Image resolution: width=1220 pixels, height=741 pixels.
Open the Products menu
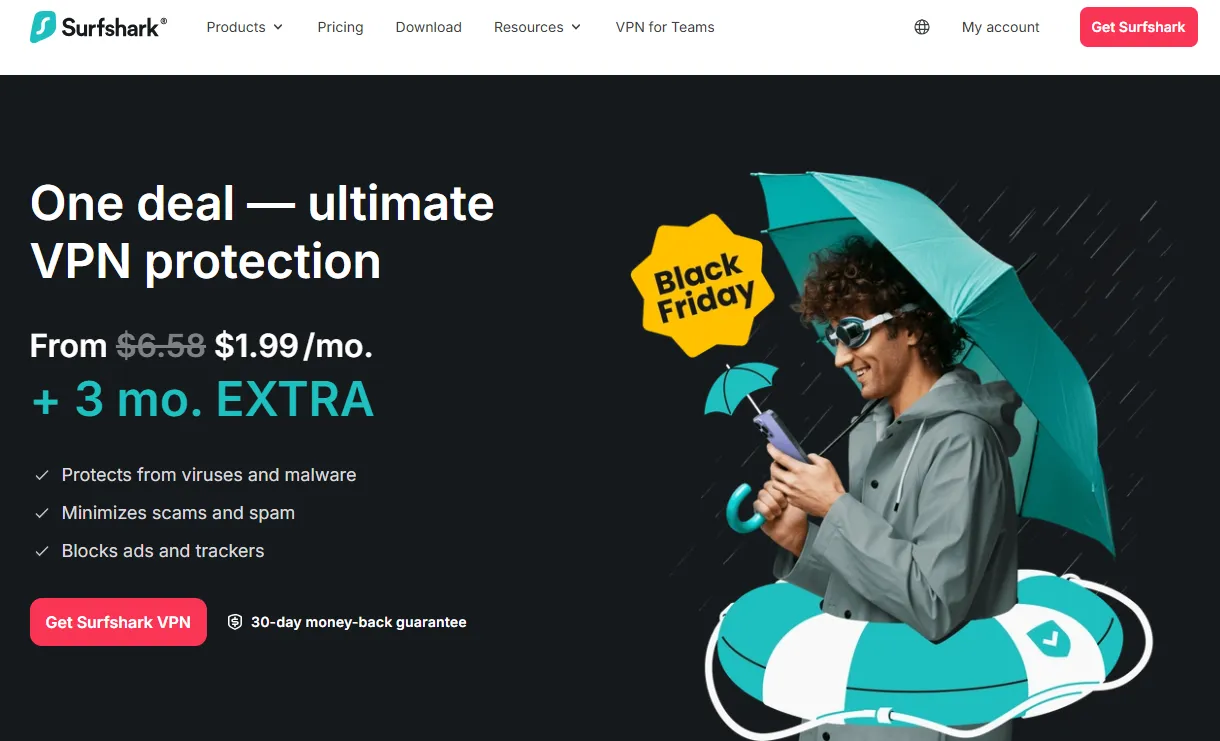coord(245,27)
